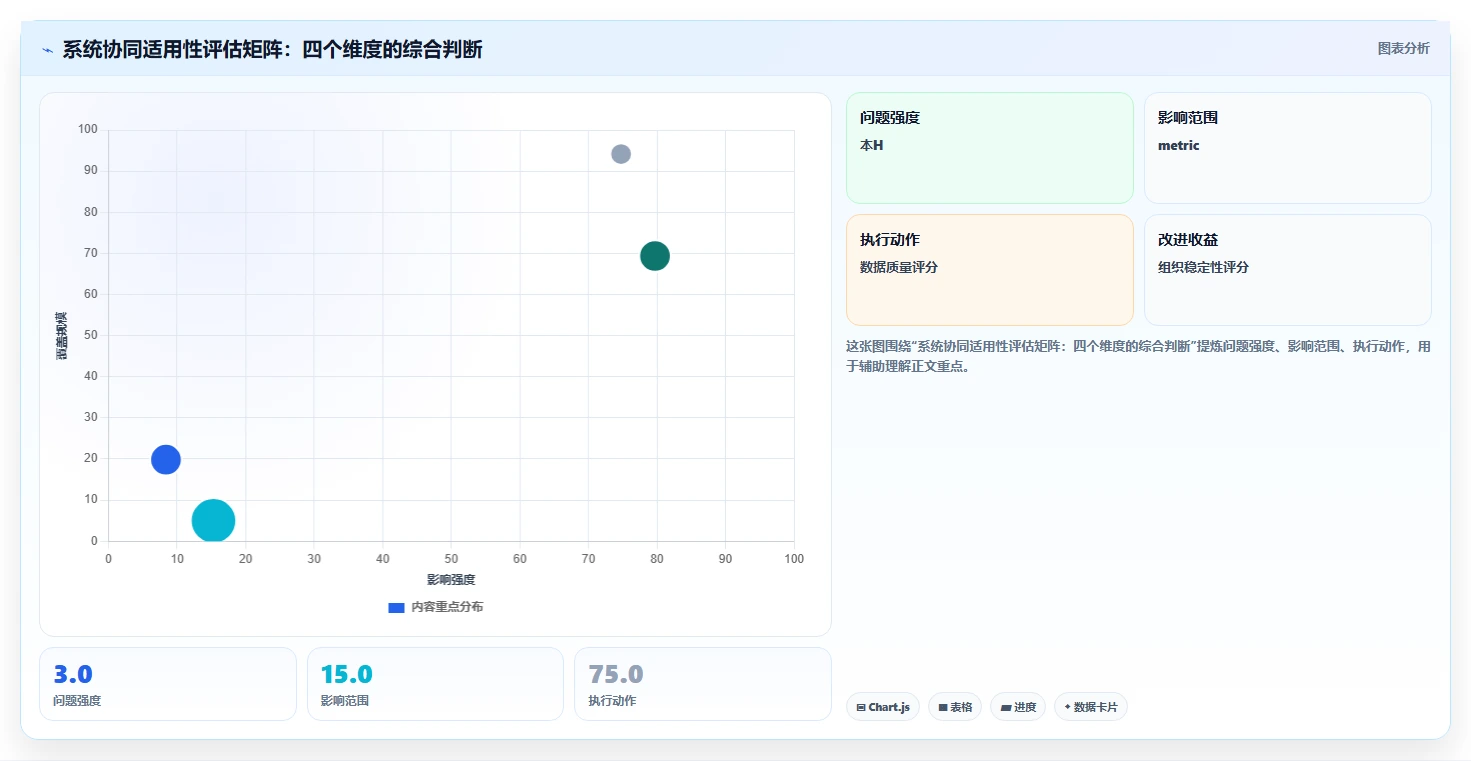This screenshot has height=761, width=1471.
Task: Click the 组织稳定性评分 text
Action: [x=1203, y=267]
